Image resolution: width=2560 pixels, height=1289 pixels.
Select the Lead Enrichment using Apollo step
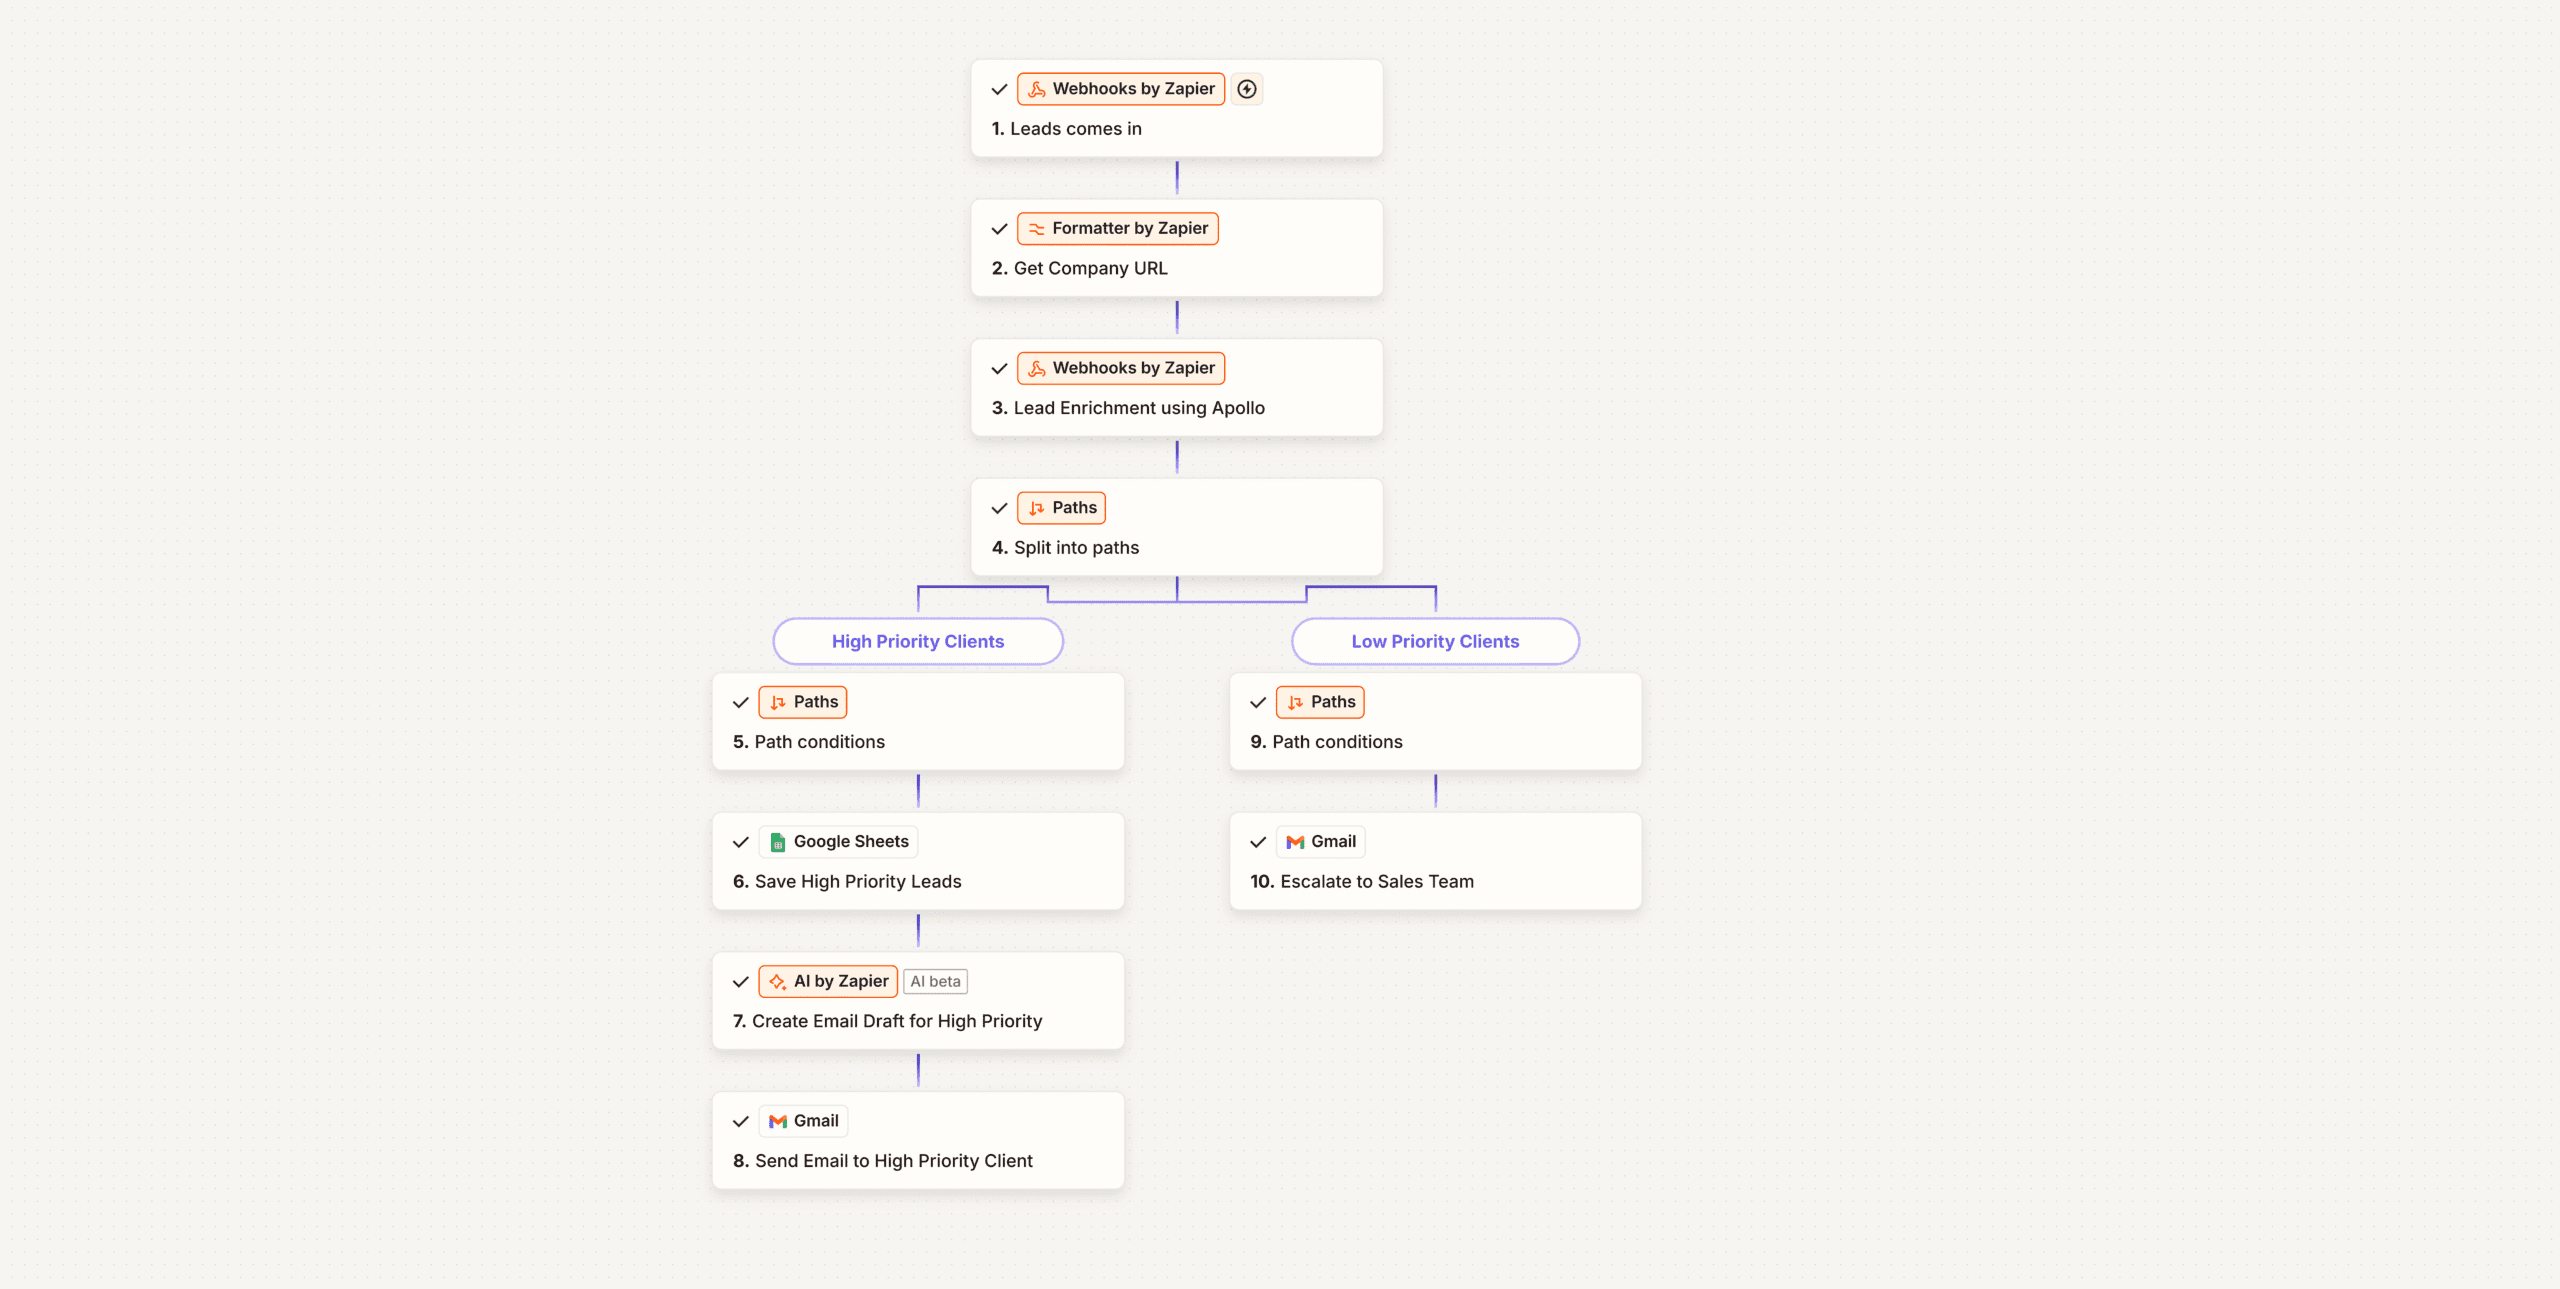point(1138,408)
